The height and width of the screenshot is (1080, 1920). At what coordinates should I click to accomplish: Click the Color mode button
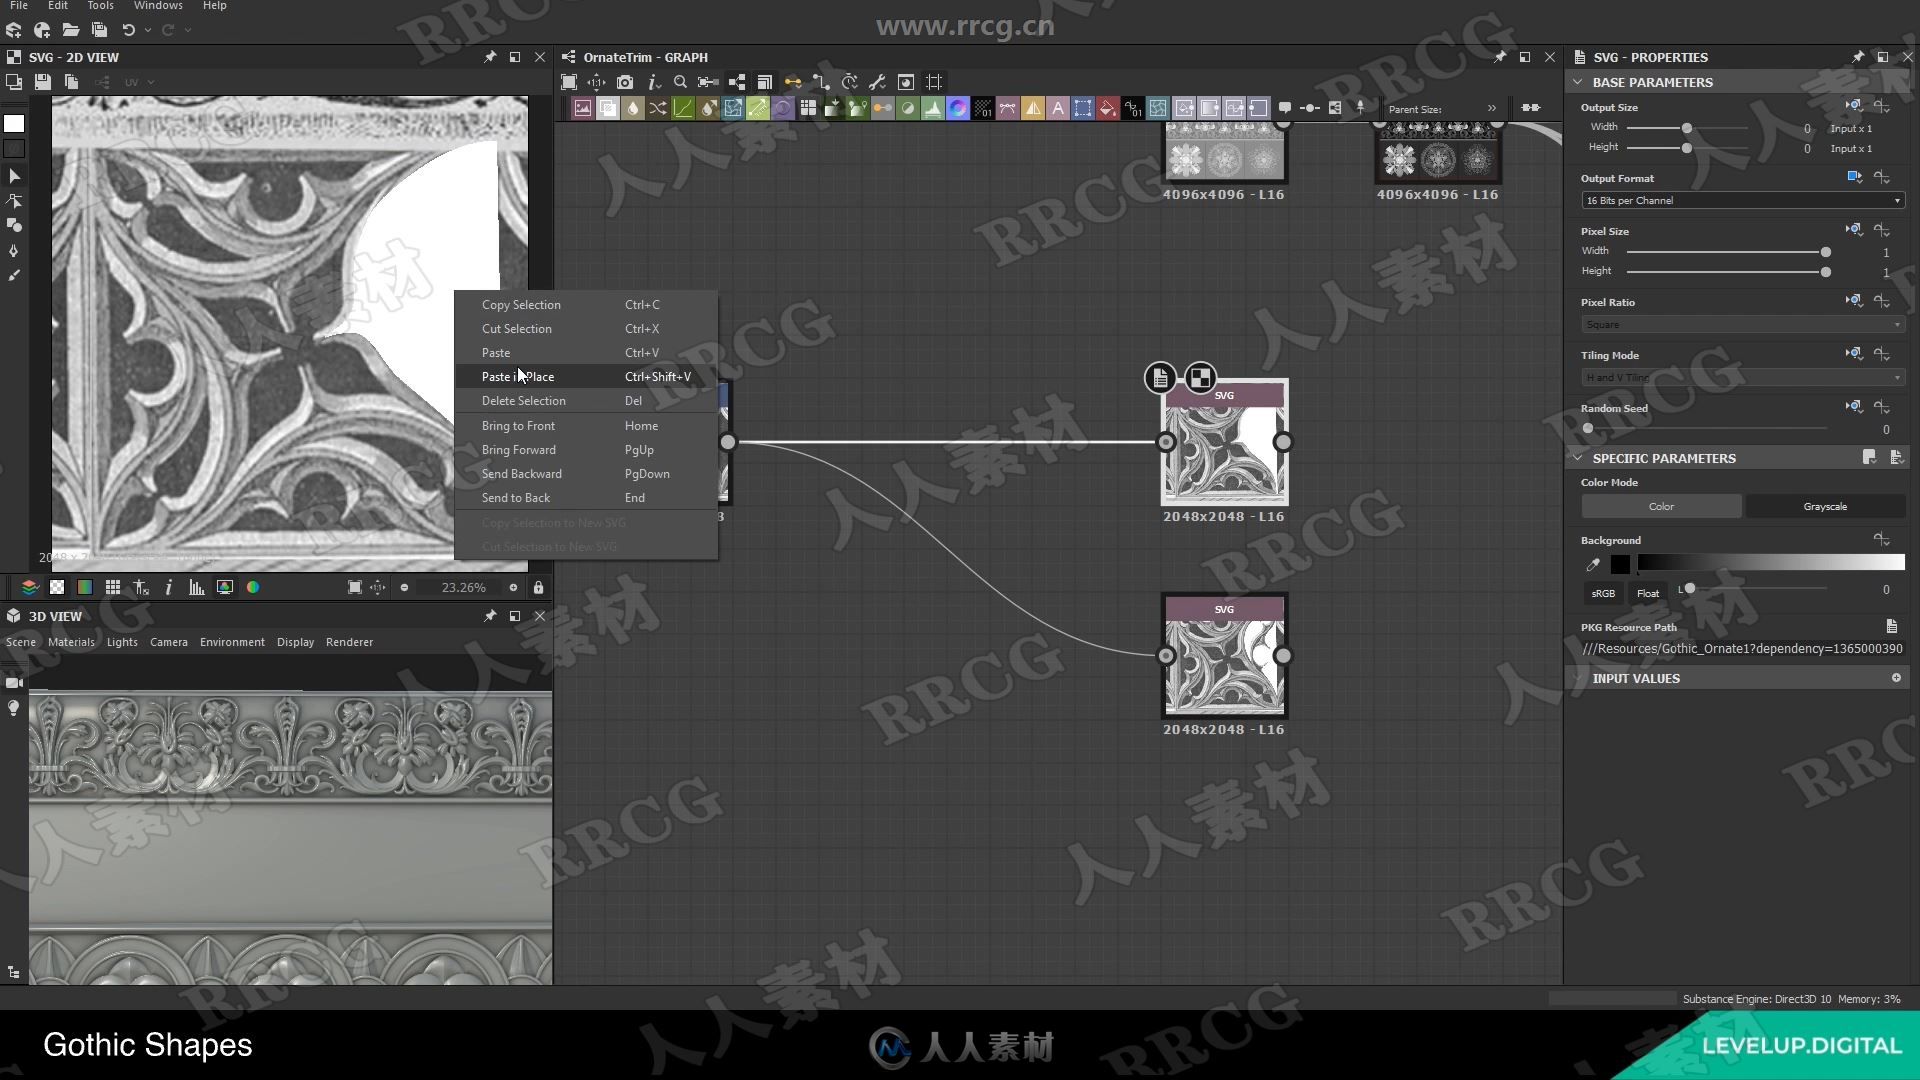(1662, 506)
